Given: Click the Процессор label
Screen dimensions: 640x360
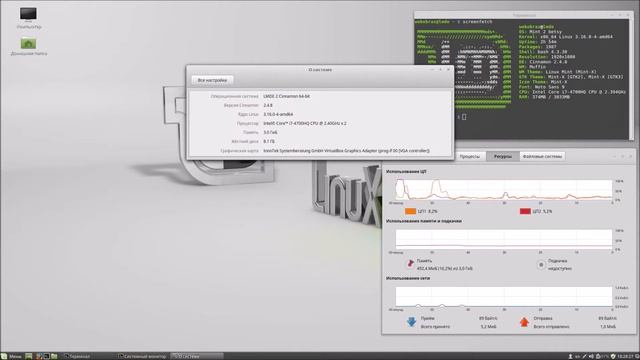Looking at the screenshot, I should 247,123.
